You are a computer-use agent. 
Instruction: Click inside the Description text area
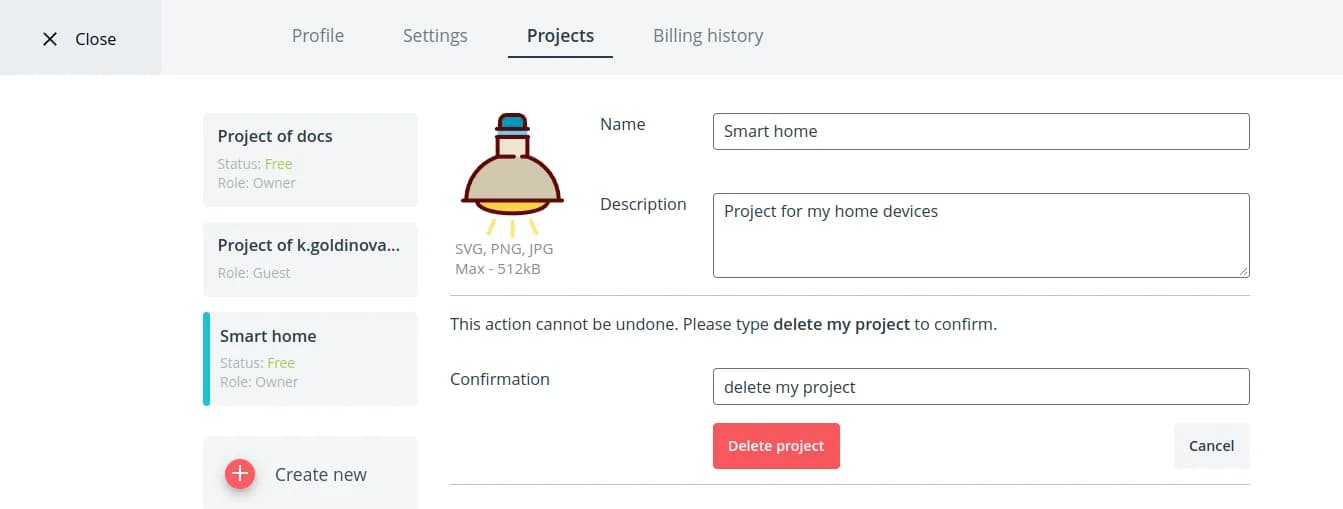point(980,235)
